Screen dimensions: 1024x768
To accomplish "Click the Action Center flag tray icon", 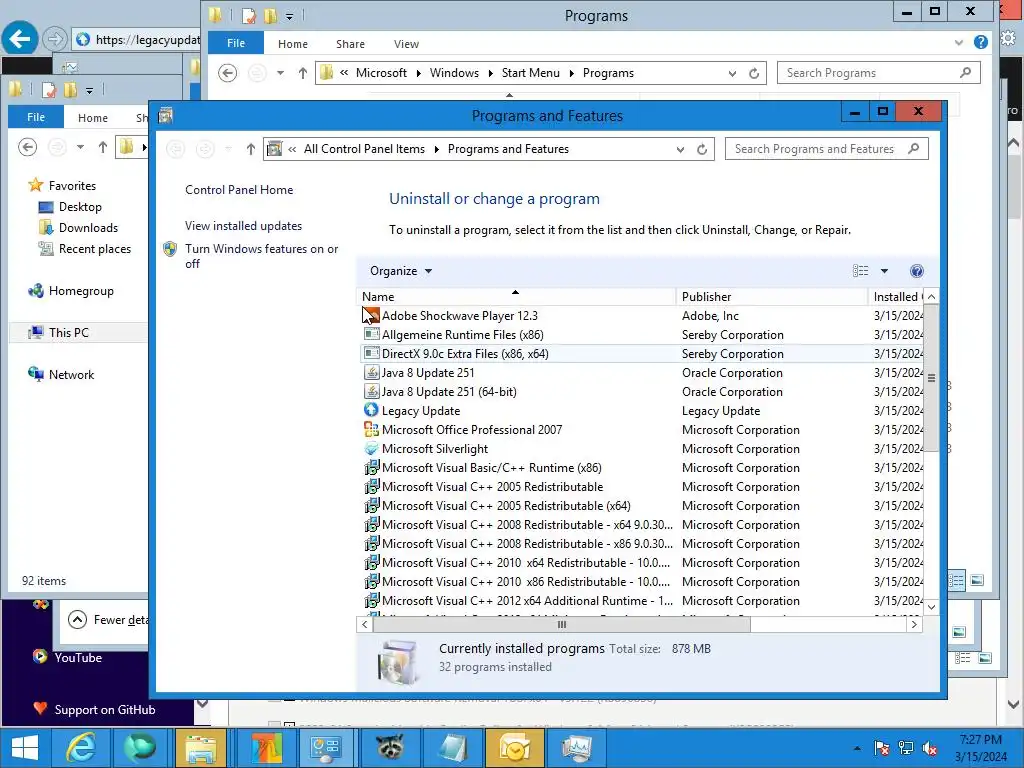I will coord(882,748).
